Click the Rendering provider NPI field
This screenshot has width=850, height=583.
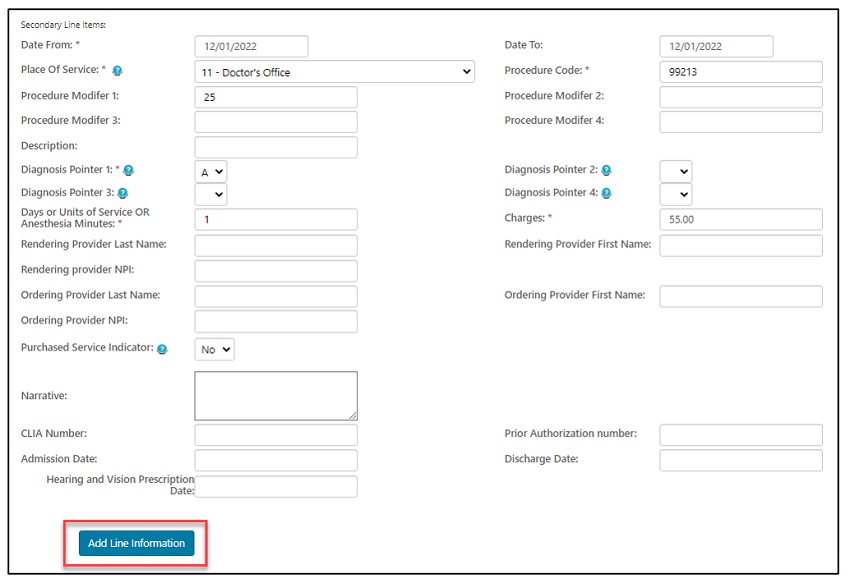click(x=275, y=271)
